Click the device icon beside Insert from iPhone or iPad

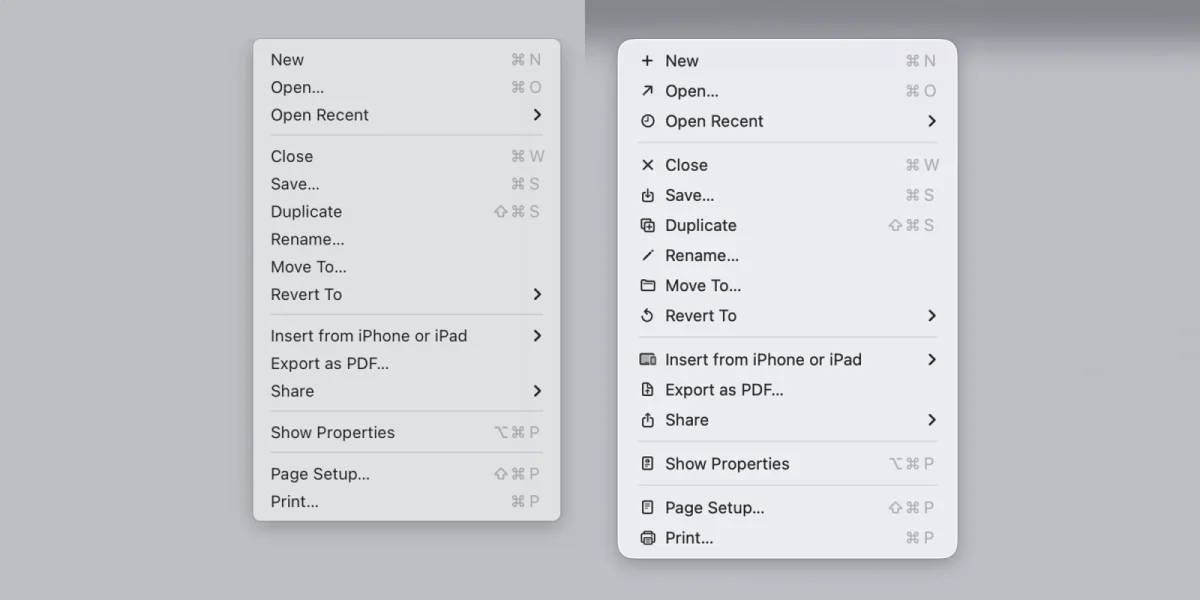pos(648,359)
